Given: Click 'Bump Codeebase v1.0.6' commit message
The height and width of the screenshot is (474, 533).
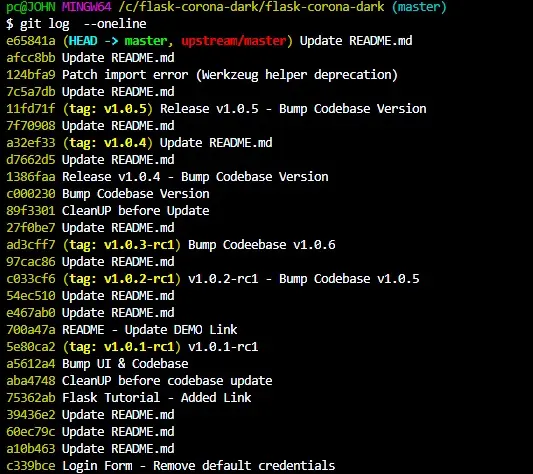Looking at the screenshot, I should click(262, 245).
